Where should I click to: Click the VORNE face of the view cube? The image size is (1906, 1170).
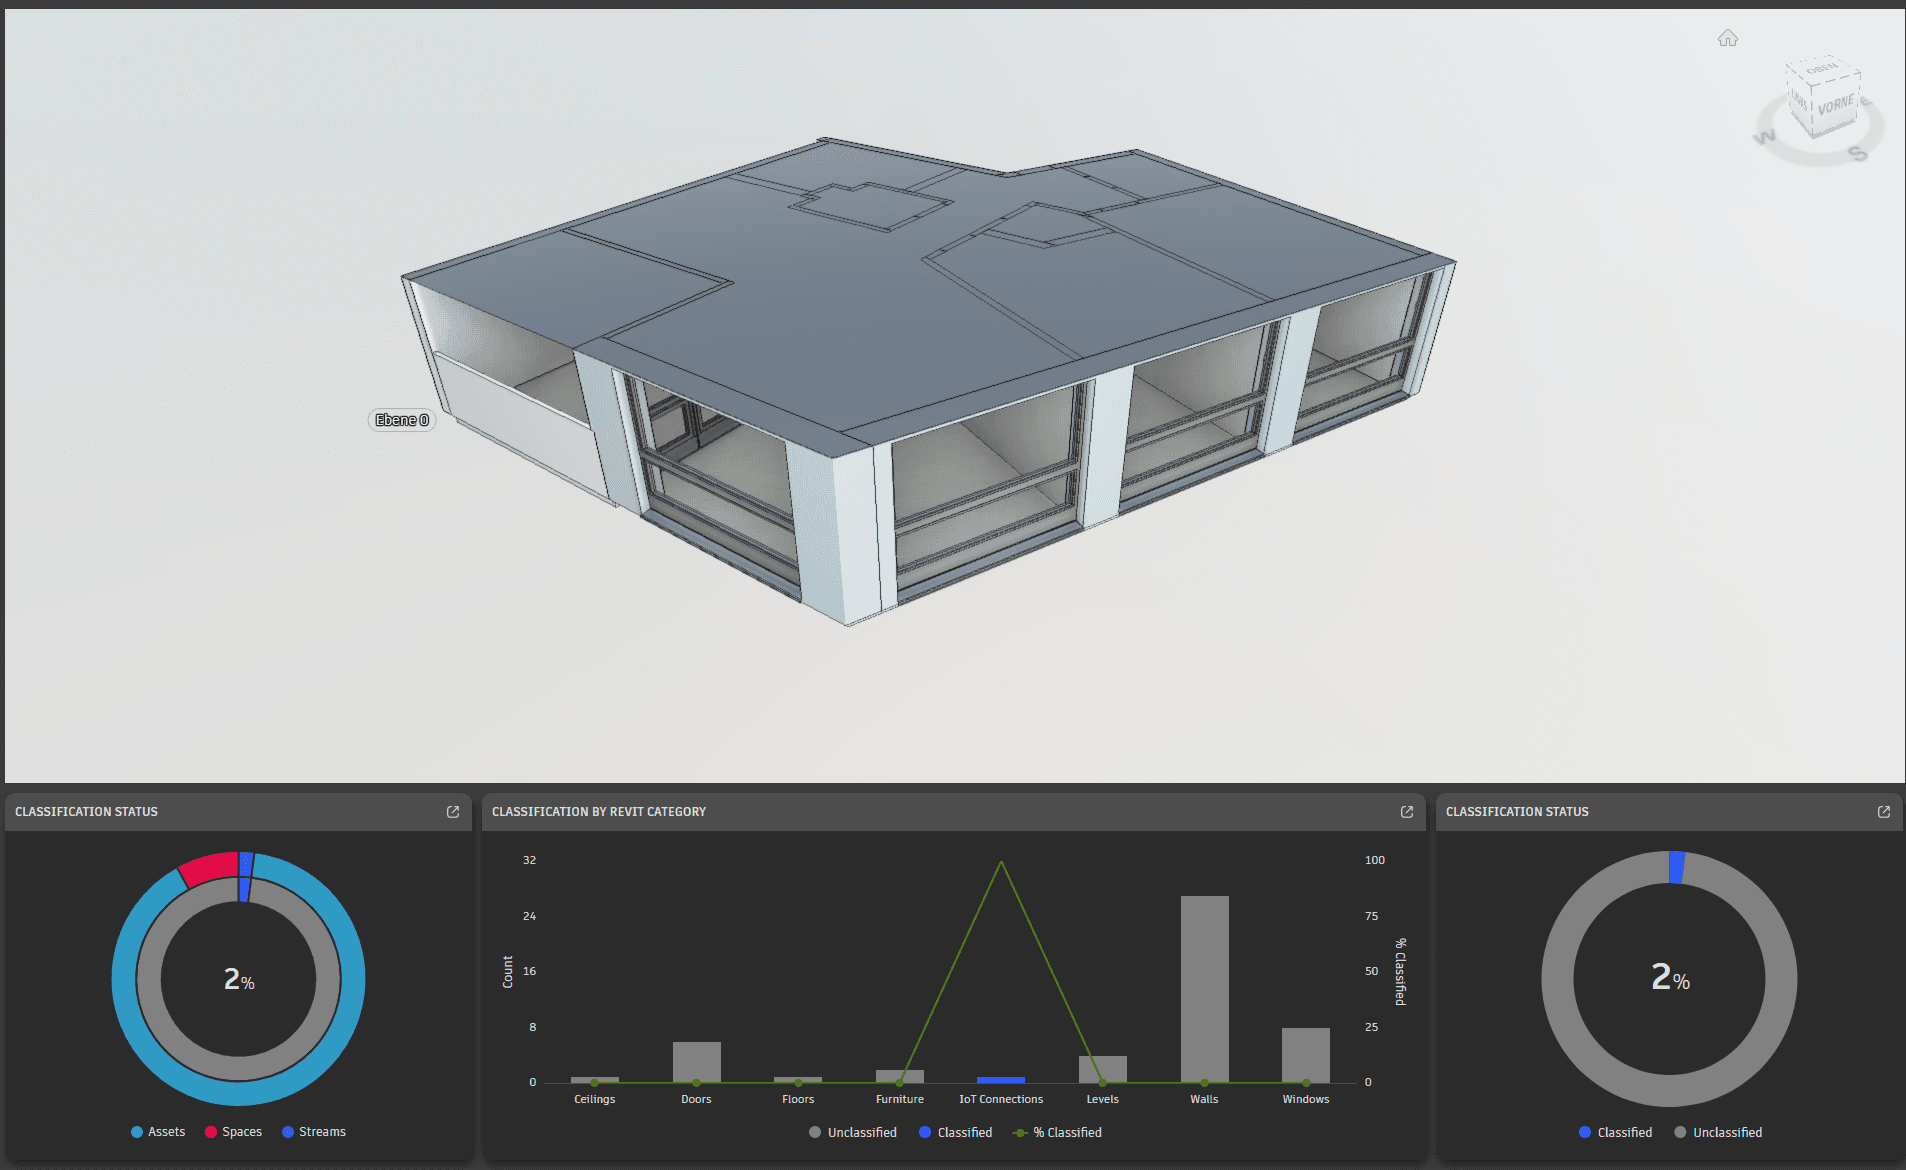(x=1836, y=106)
